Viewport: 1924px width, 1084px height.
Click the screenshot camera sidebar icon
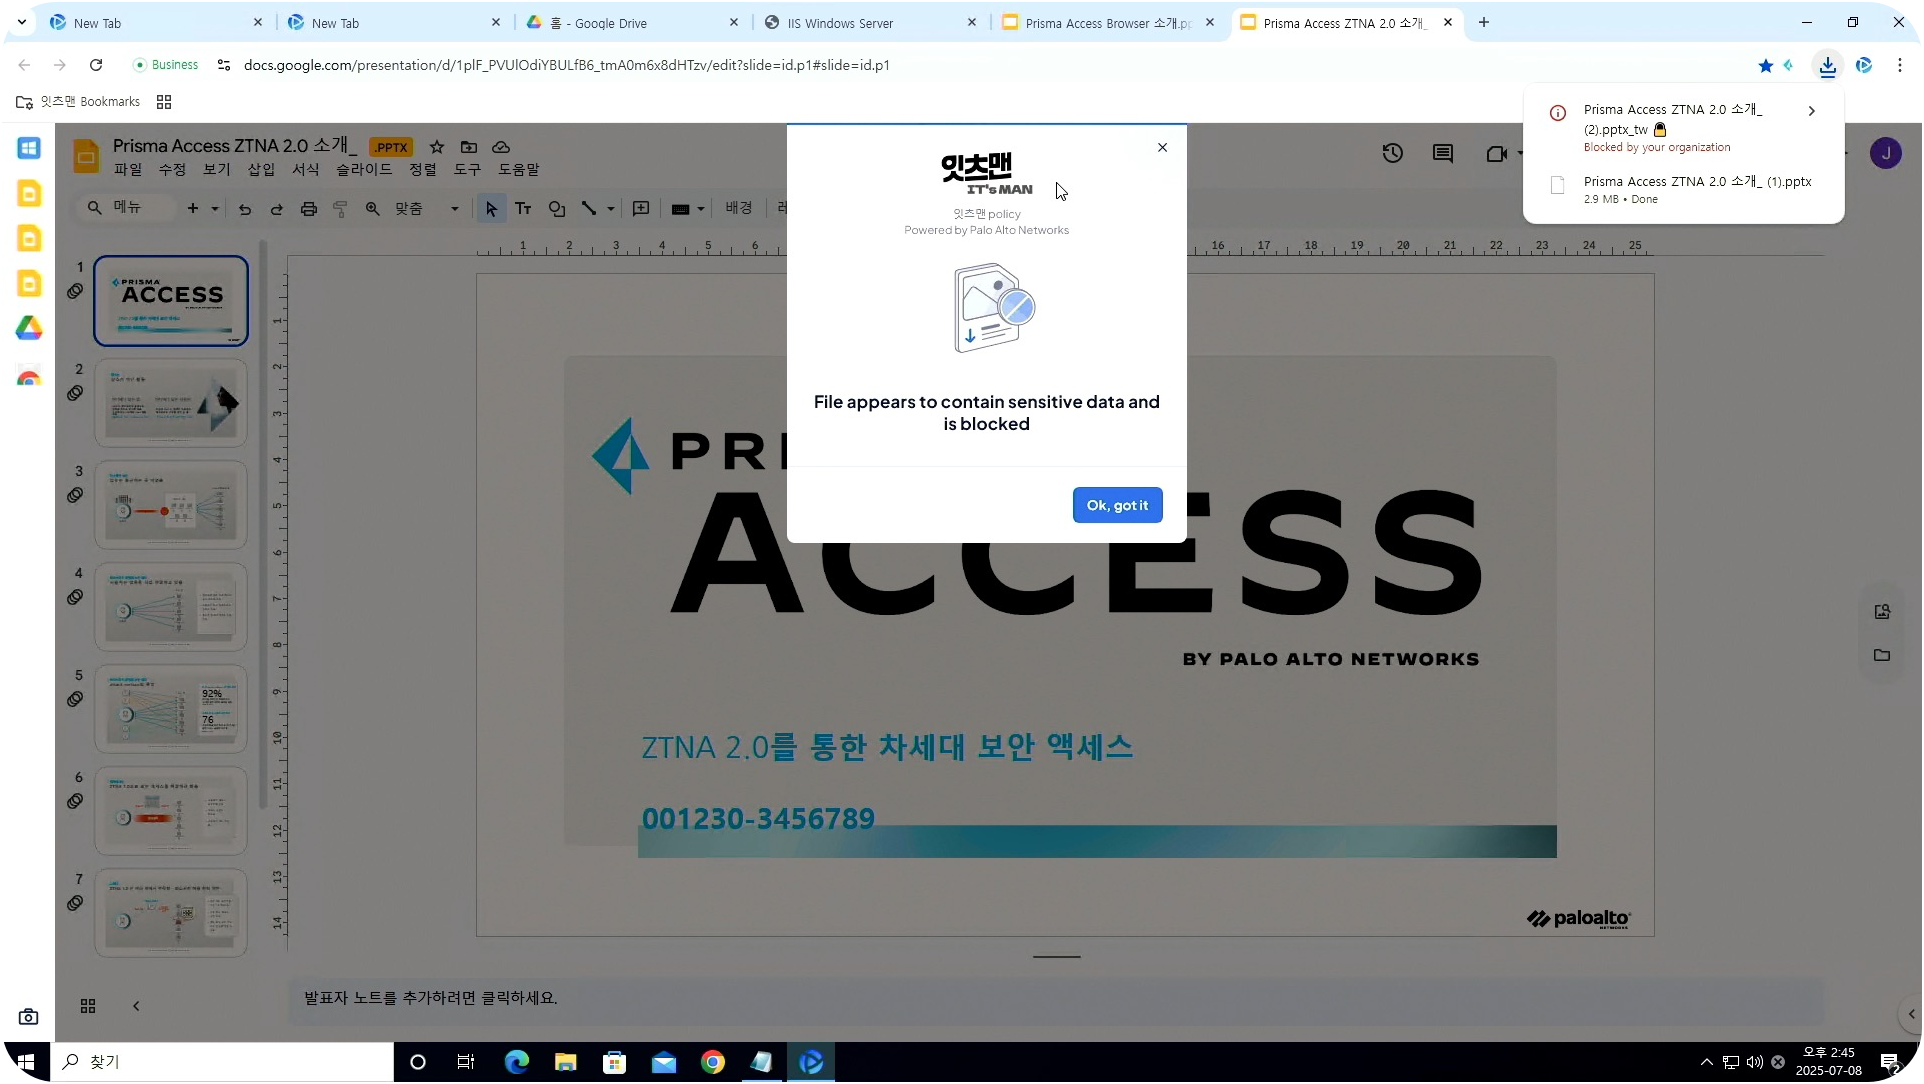click(29, 1017)
